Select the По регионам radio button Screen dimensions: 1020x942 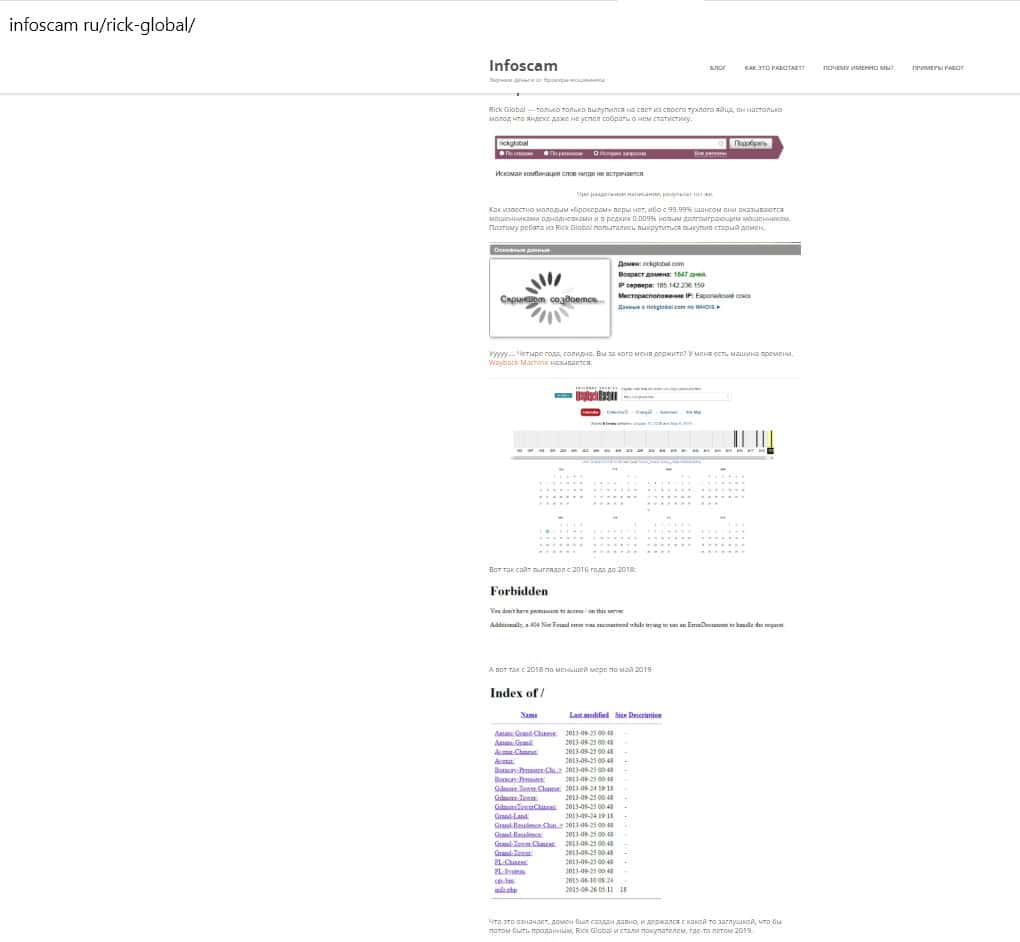pos(546,154)
